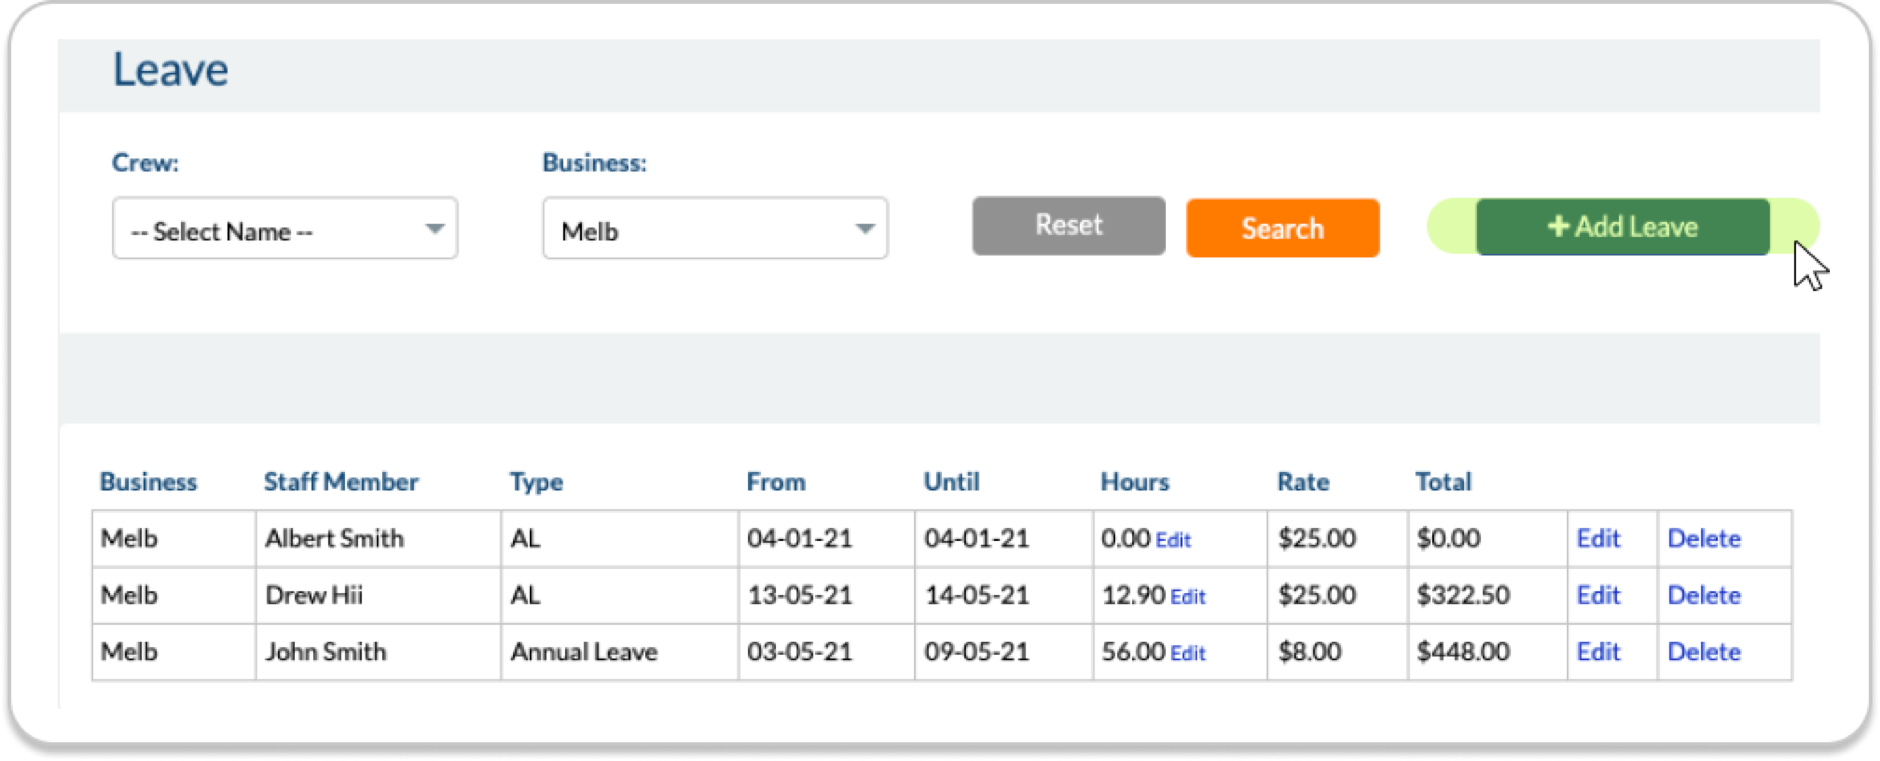The height and width of the screenshot is (761, 1880).
Task: Click the orange Search button
Action: click(x=1282, y=228)
